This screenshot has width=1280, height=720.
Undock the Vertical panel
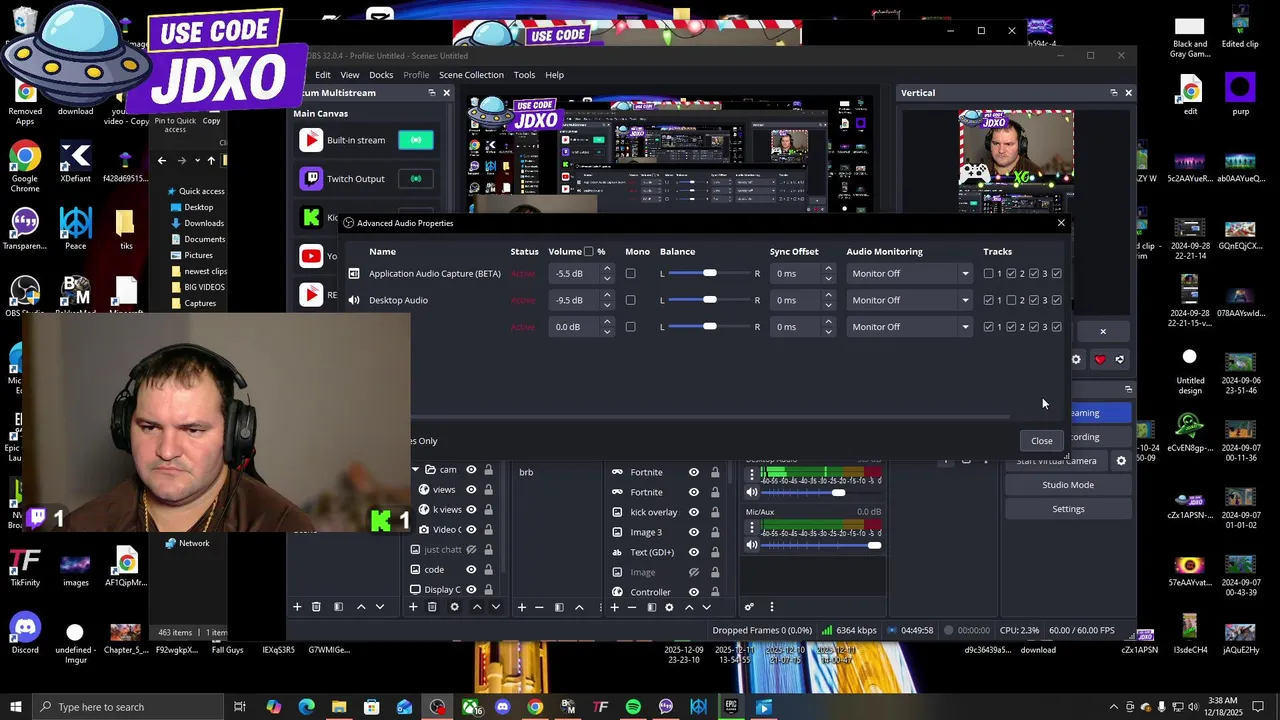[1113, 93]
